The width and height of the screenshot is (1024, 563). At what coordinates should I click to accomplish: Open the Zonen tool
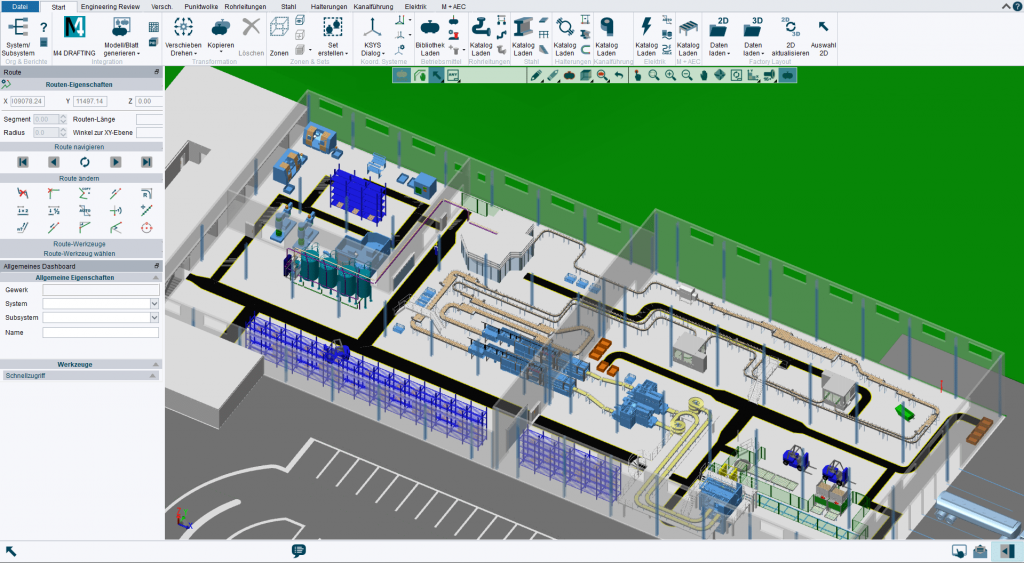point(279,37)
